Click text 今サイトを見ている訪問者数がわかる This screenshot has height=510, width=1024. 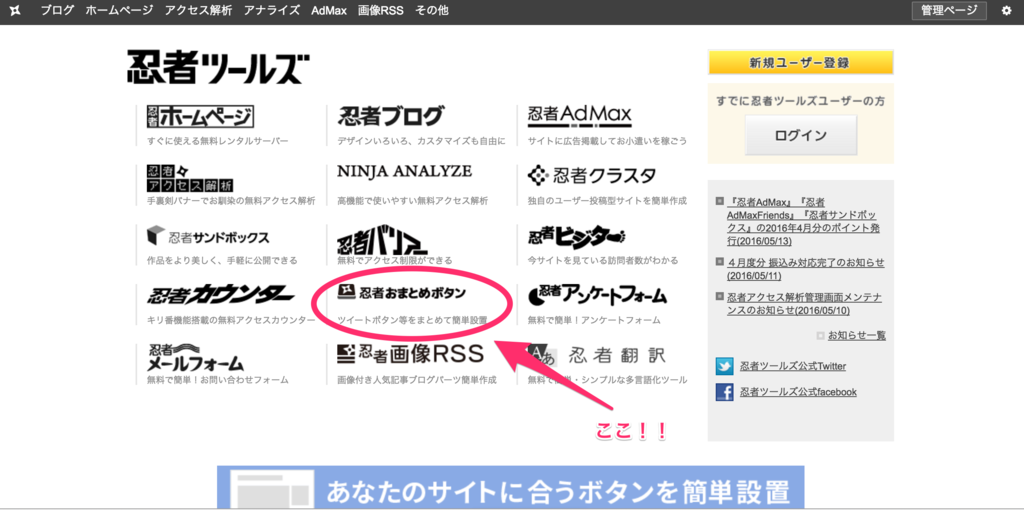[x=603, y=261]
